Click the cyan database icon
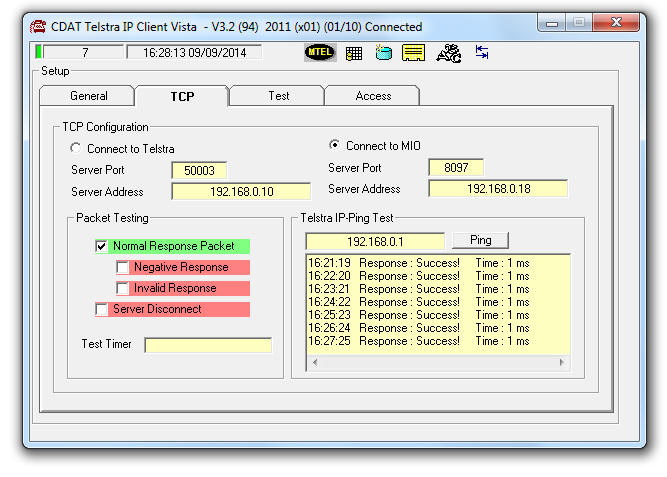Viewport: 667px width, 477px height. [x=383, y=53]
